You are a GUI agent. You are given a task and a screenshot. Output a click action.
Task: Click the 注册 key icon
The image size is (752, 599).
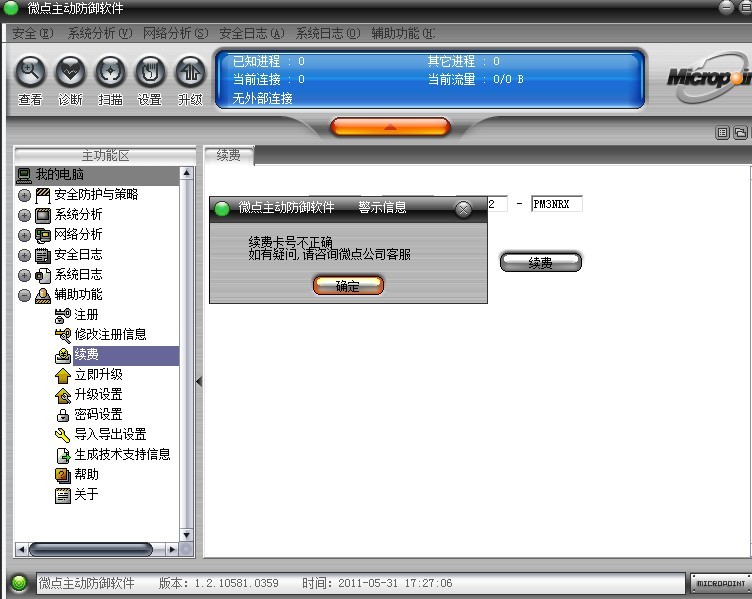click(63, 316)
